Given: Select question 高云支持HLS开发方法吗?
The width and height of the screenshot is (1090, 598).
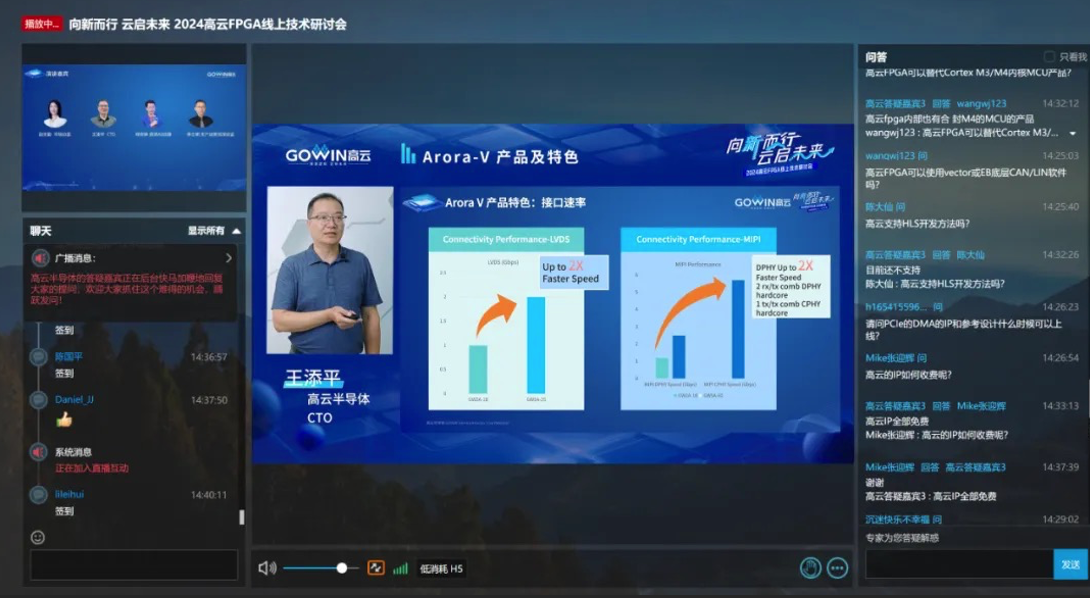Looking at the screenshot, I should pyautogui.click(x=917, y=224).
